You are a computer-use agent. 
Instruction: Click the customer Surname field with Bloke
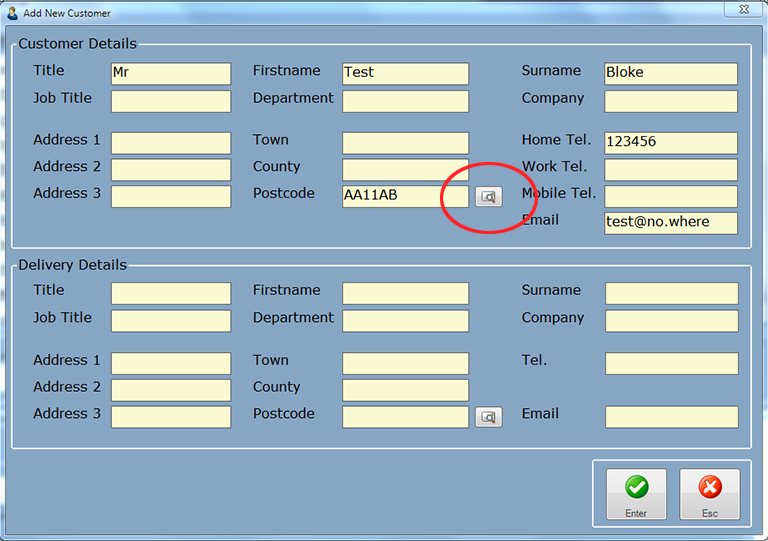(671, 74)
